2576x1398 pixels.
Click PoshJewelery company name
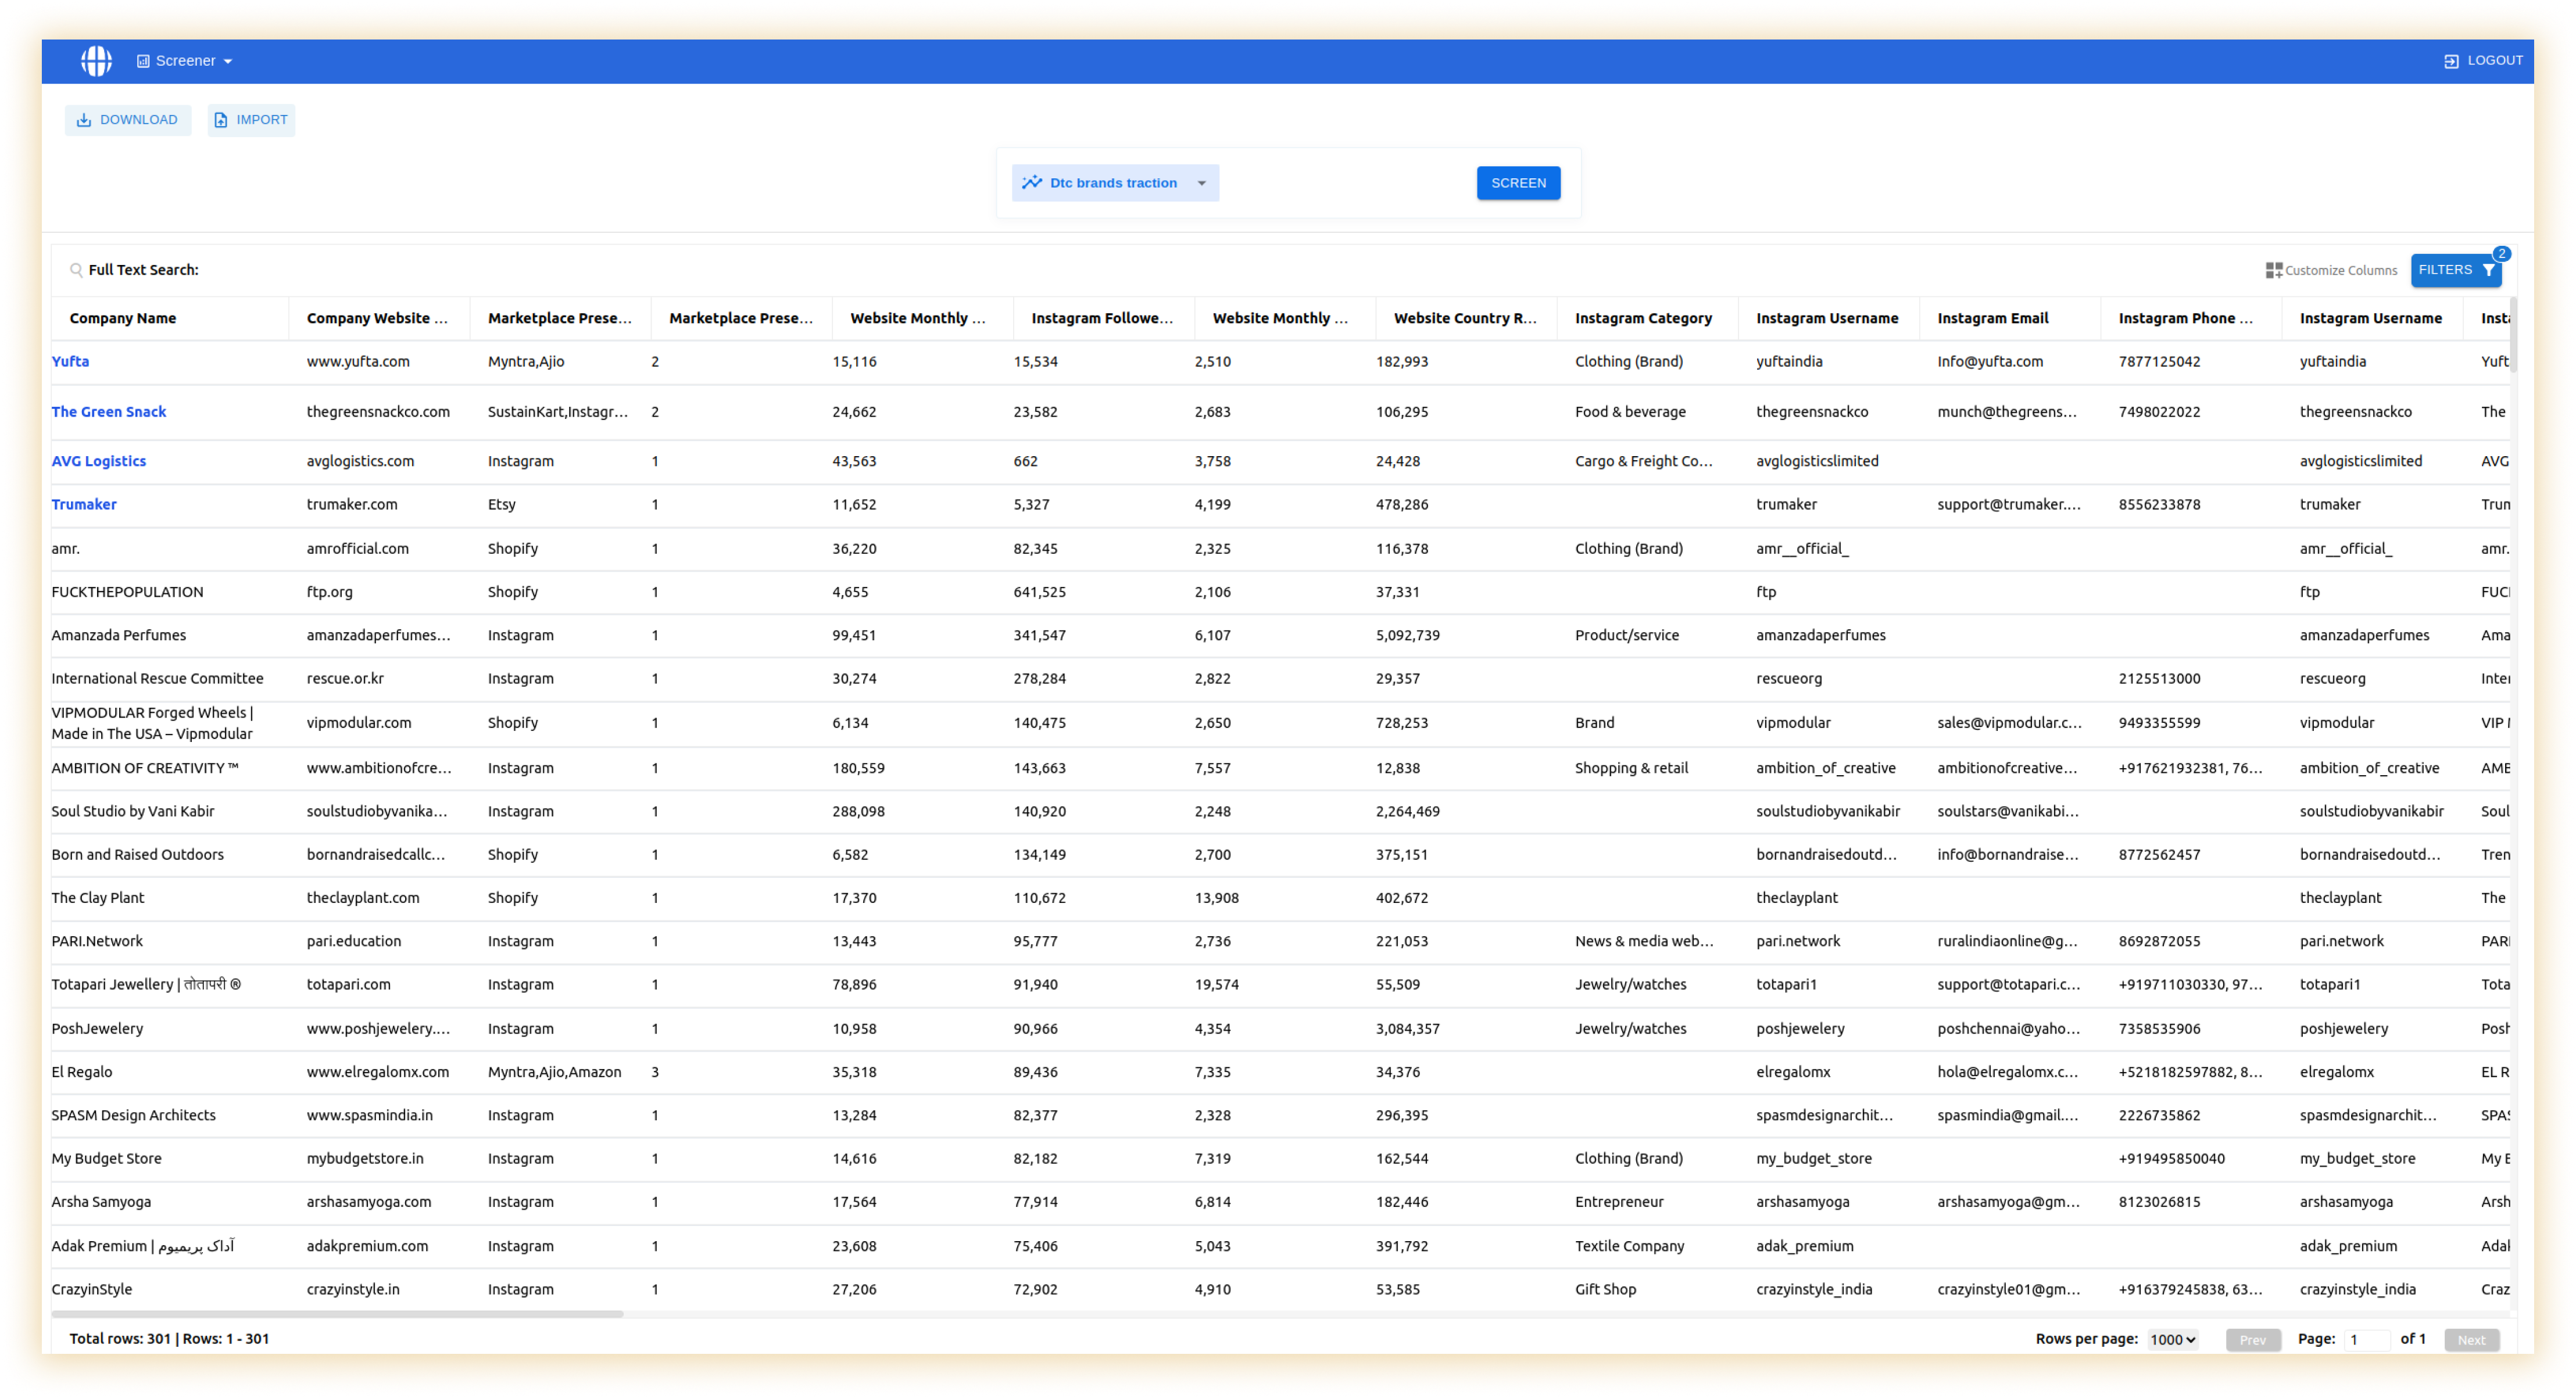click(x=97, y=1030)
